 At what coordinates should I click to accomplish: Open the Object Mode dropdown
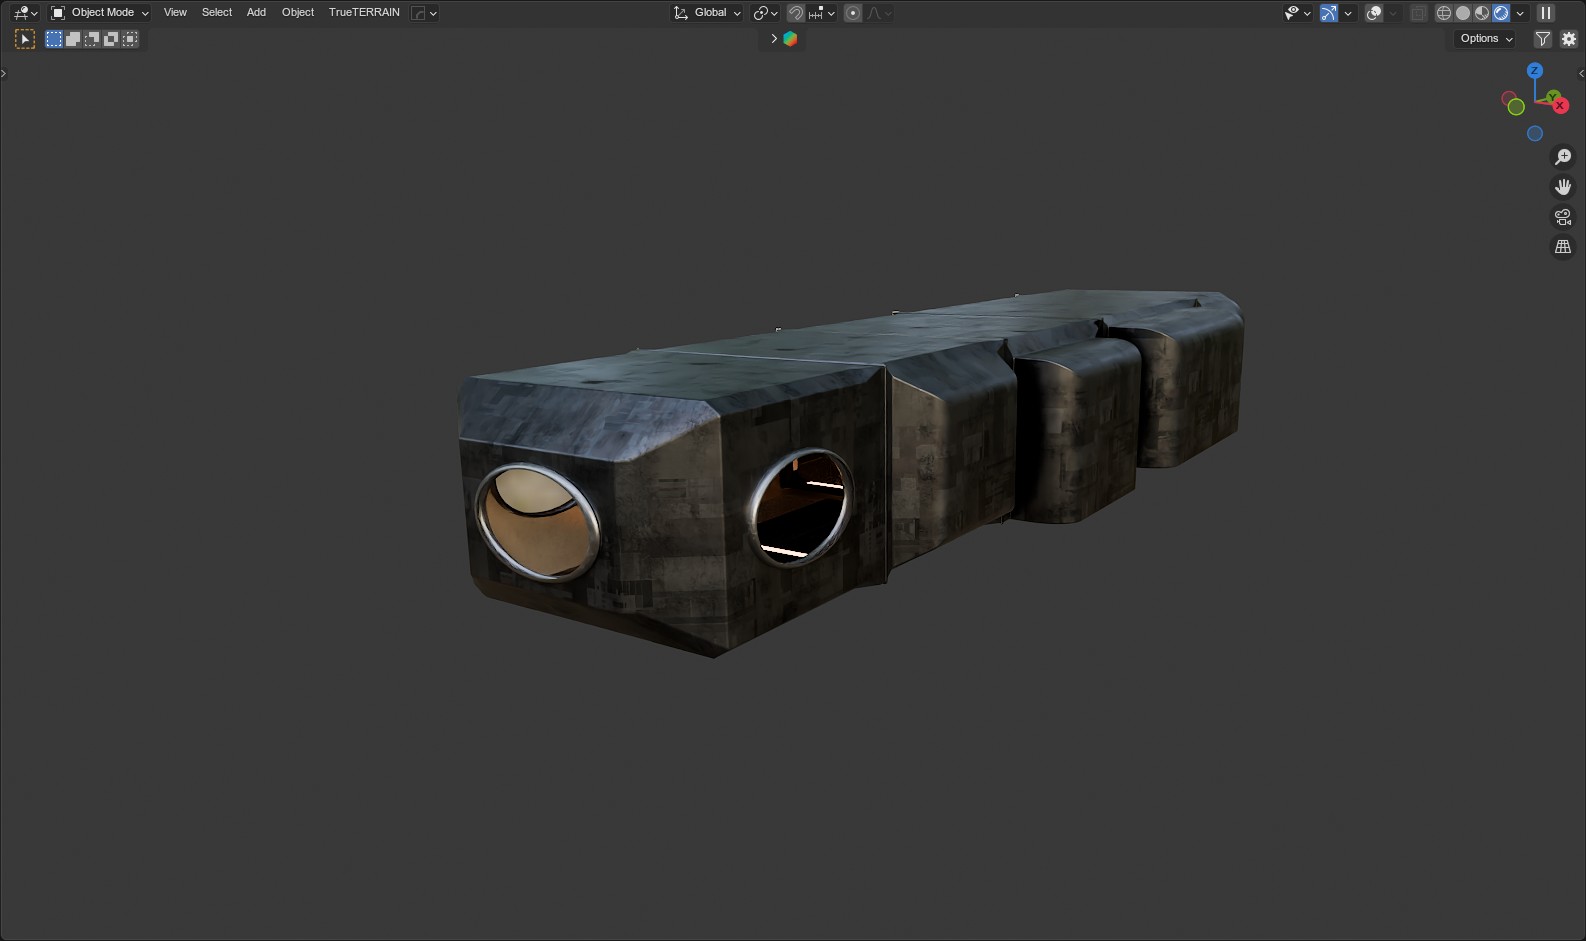[100, 13]
